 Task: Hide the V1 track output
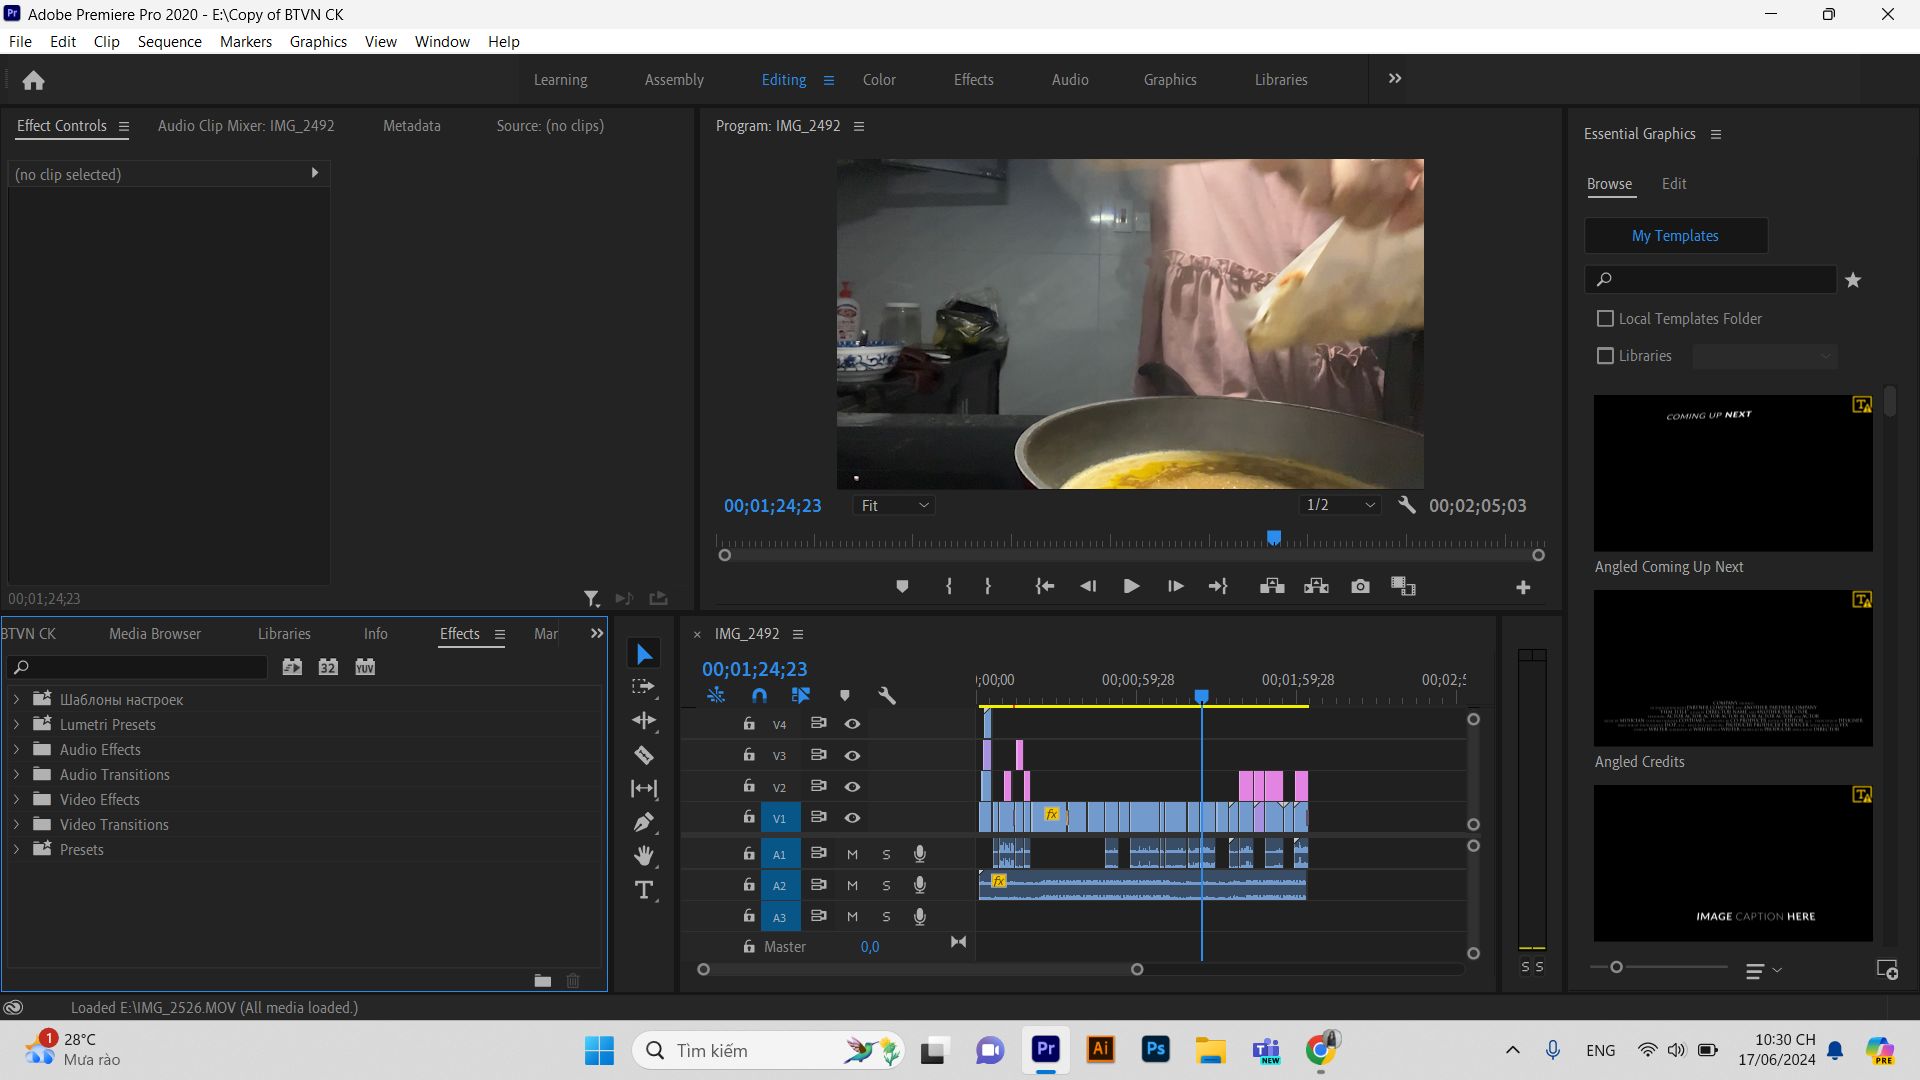coord(852,818)
